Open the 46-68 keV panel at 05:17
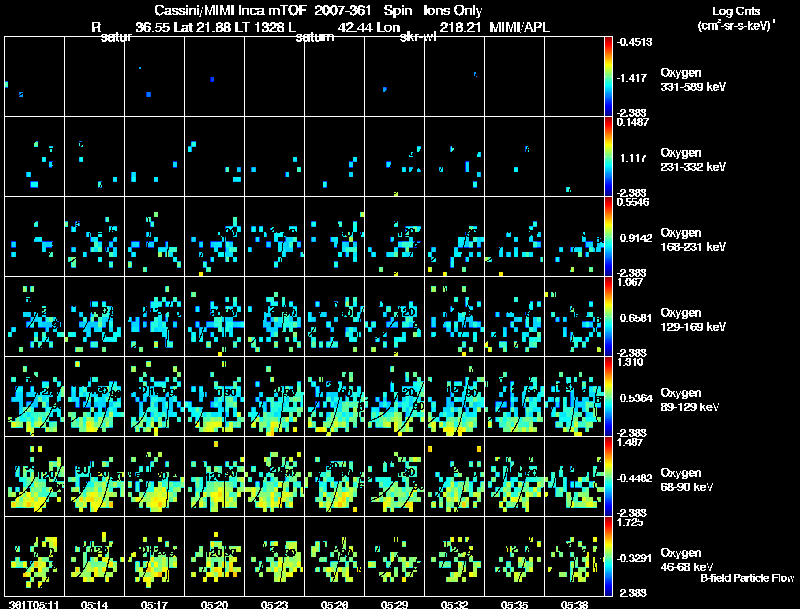The width and height of the screenshot is (800, 609). [x=155, y=556]
